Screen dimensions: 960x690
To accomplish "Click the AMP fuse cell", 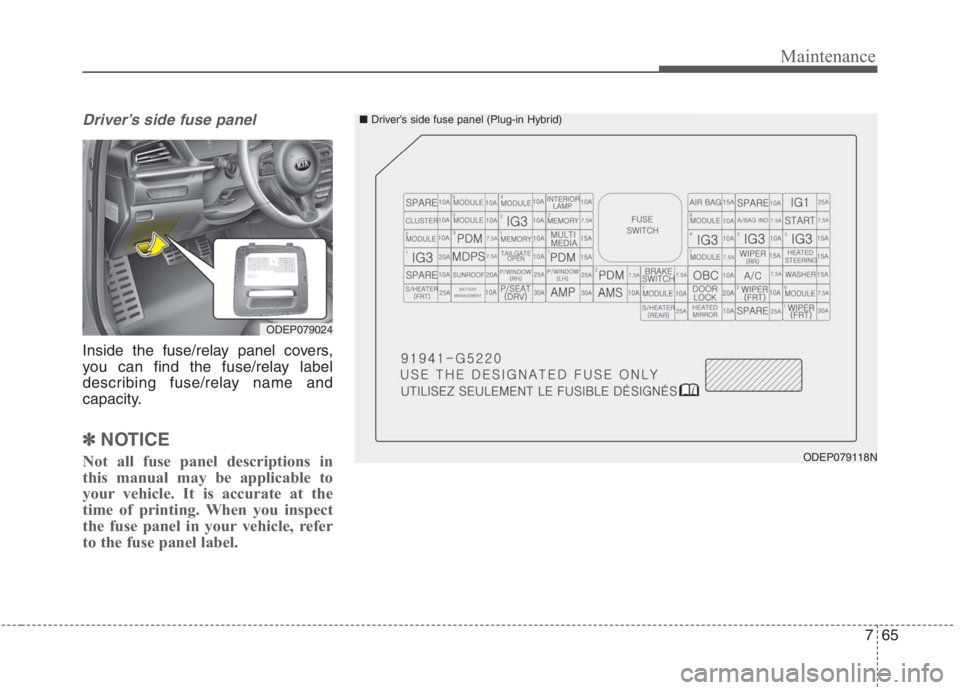I will point(562,293).
